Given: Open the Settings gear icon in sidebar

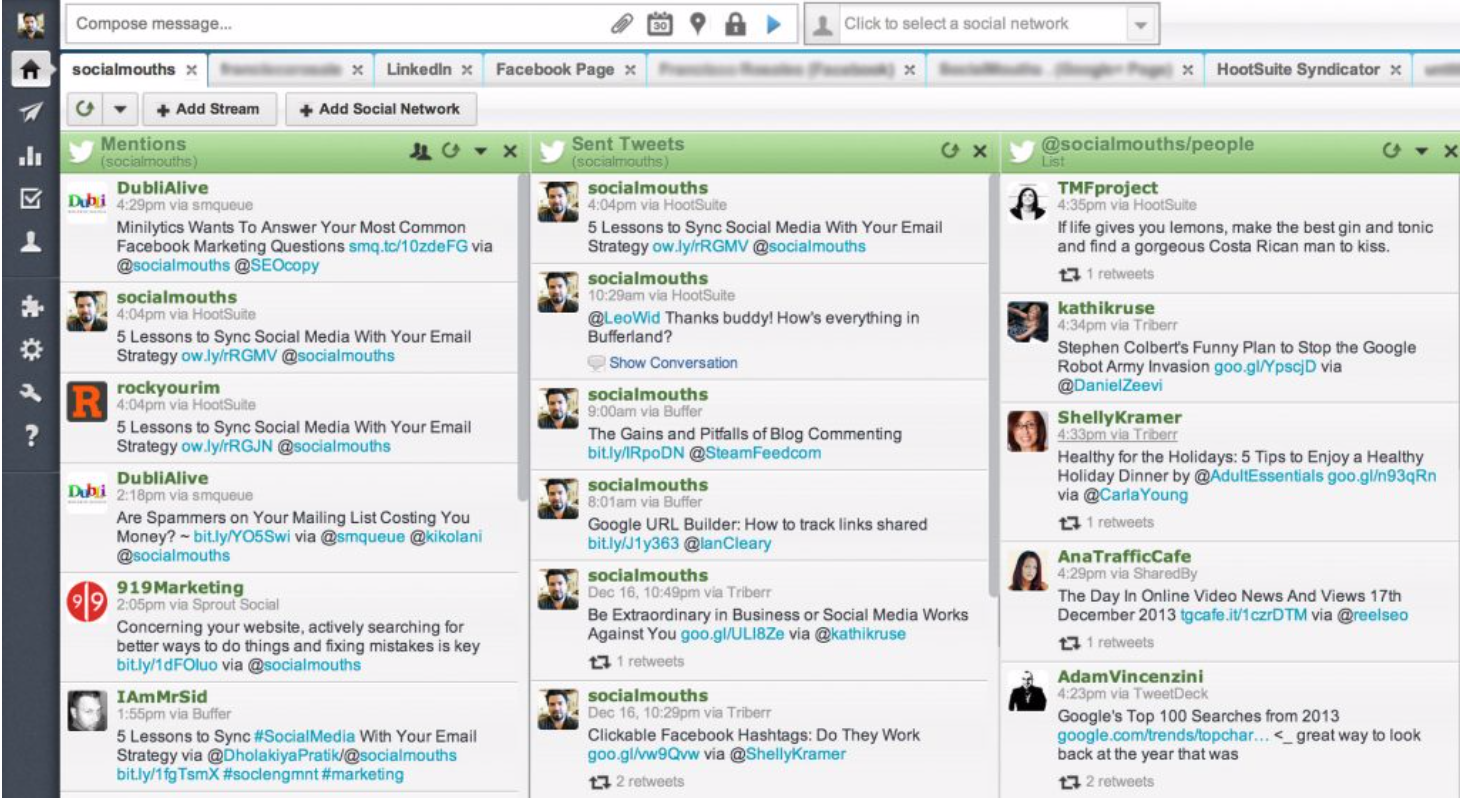Looking at the screenshot, I should [x=31, y=350].
